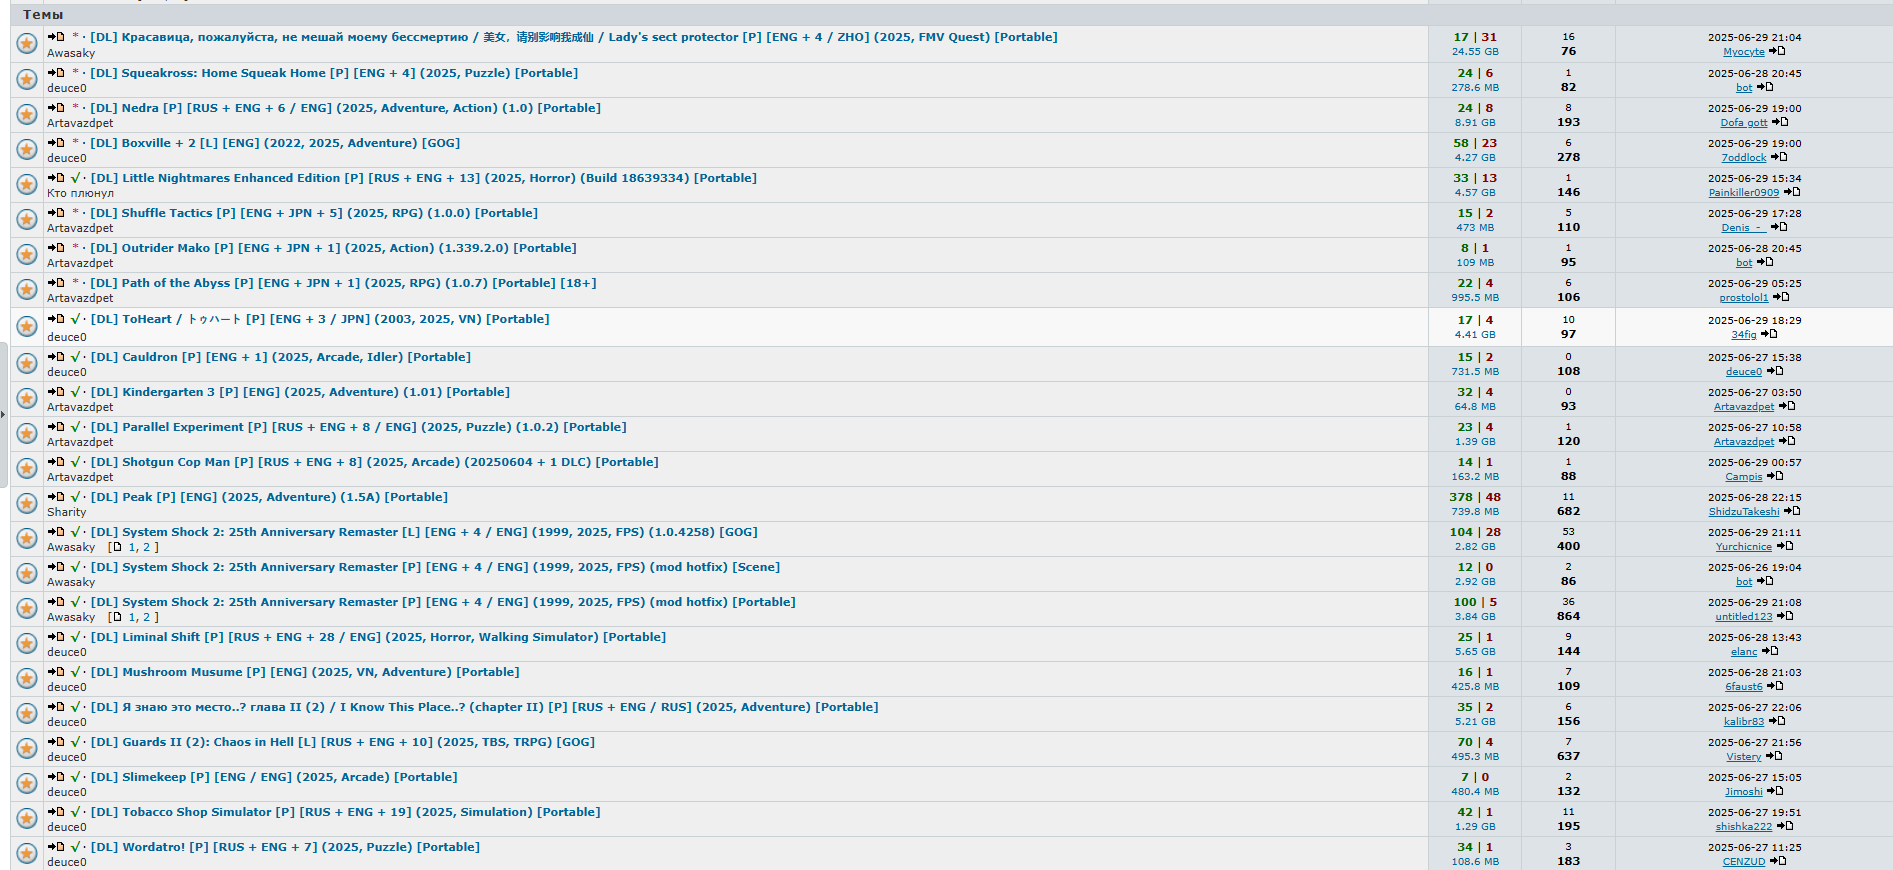The width and height of the screenshot is (1893, 870).
Task: Download the 739.8 MB Peak torrent
Action: pyautogui.click(x=1475, y=512)
